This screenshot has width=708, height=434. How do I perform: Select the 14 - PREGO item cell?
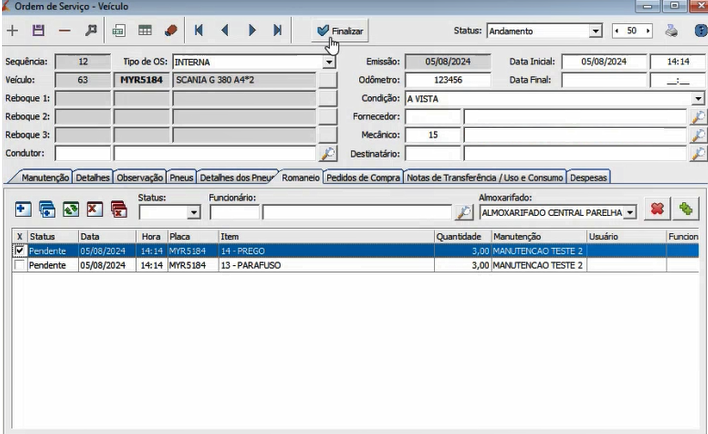[x=326, y=251]
